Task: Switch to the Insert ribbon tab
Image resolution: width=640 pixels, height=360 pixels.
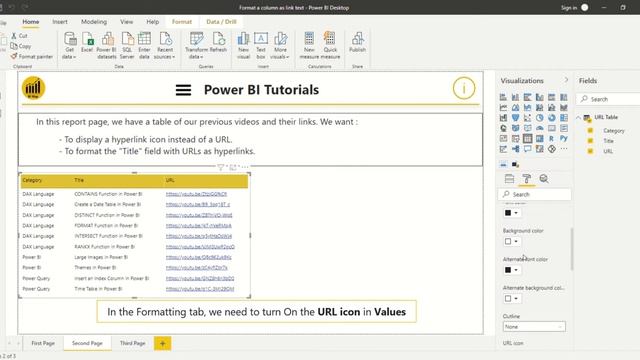Action: point(60,22)
